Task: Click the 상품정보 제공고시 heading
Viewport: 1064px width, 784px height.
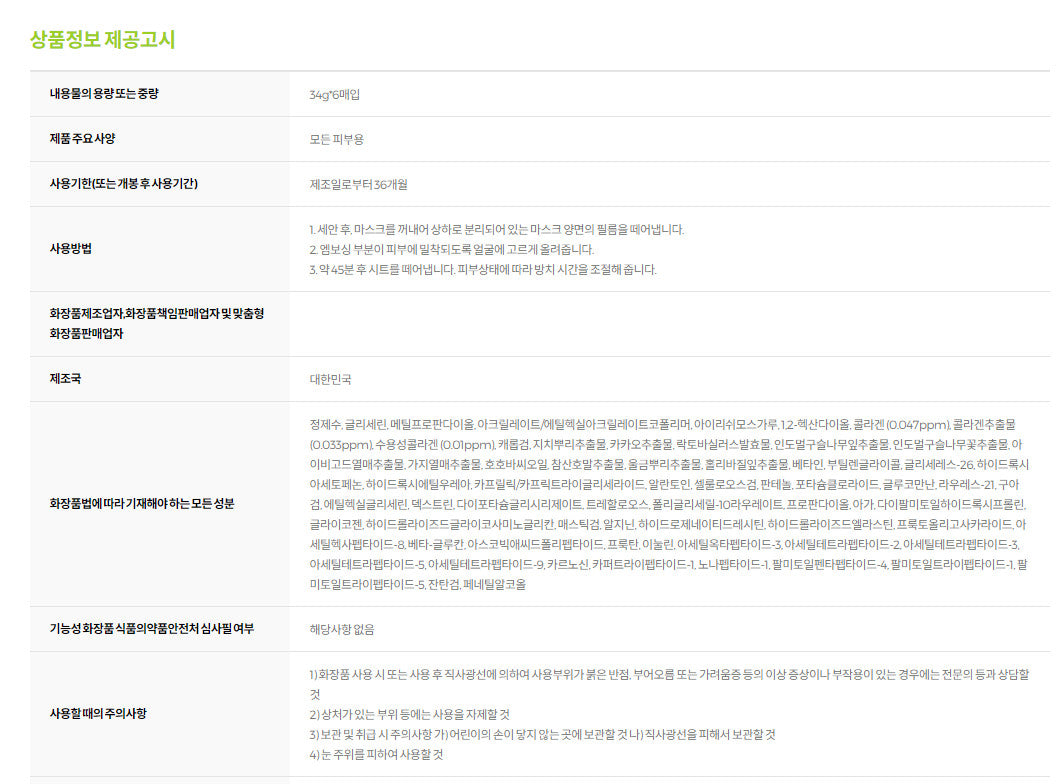Action: click(x=103, y=40)
